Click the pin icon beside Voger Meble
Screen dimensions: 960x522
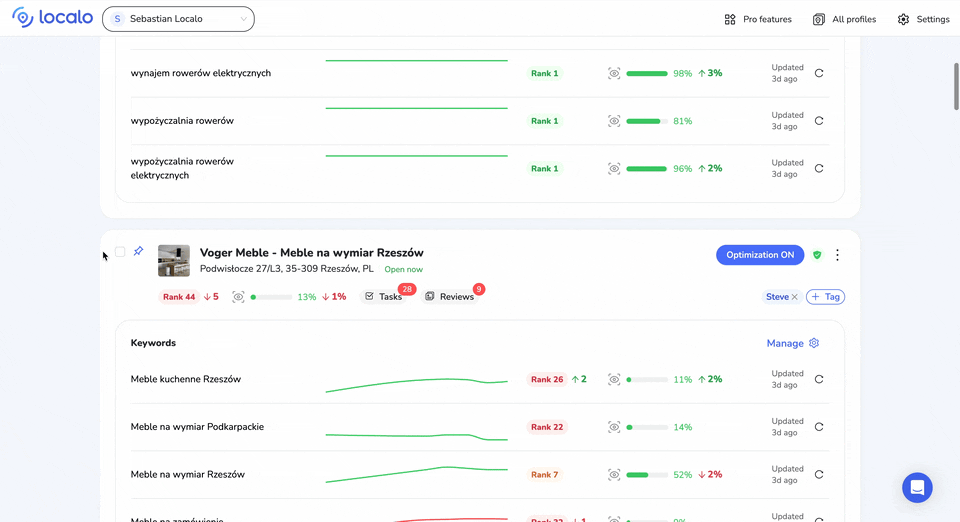click(139, 251)
